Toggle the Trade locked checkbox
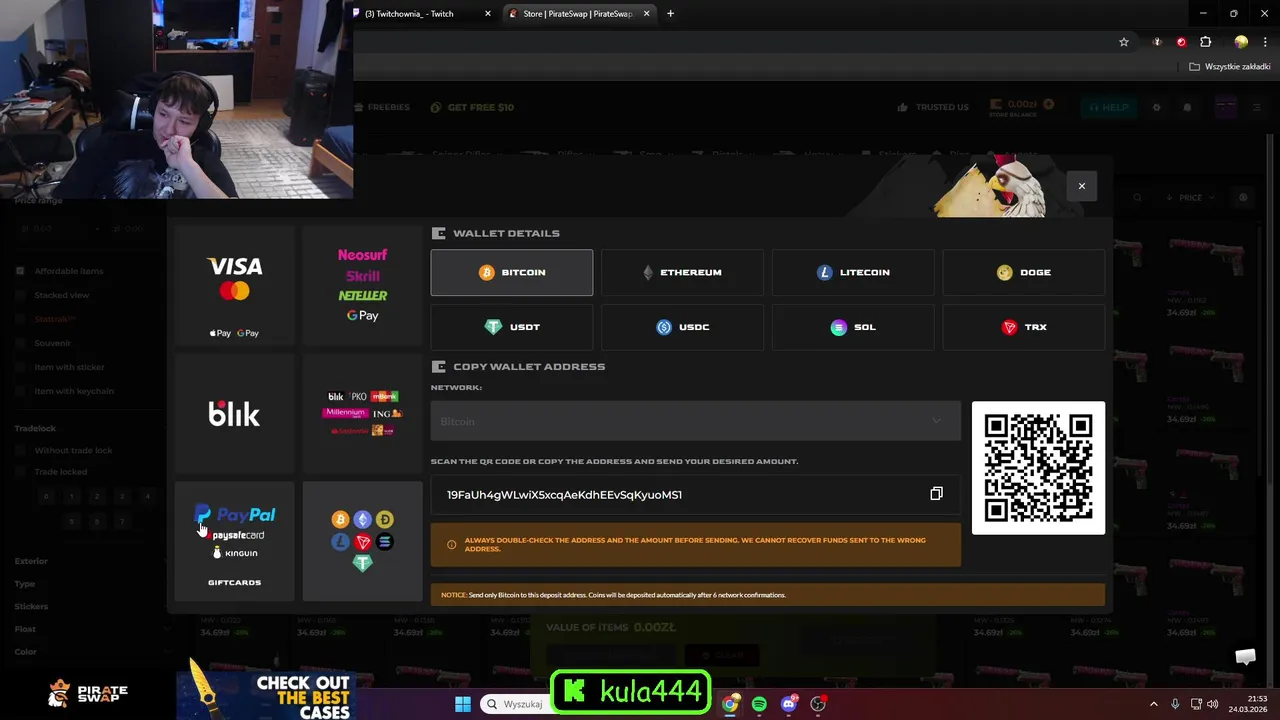The width and height of the screenshot is (1280, 720). (20, 471)
